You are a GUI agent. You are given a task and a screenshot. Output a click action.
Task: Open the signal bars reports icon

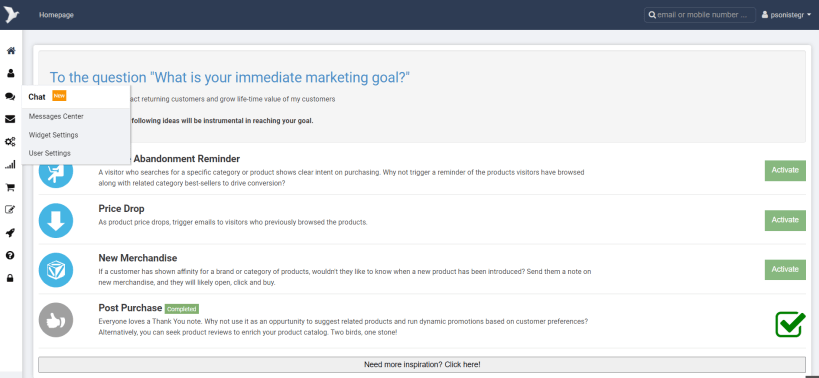(x=10, y=164)
